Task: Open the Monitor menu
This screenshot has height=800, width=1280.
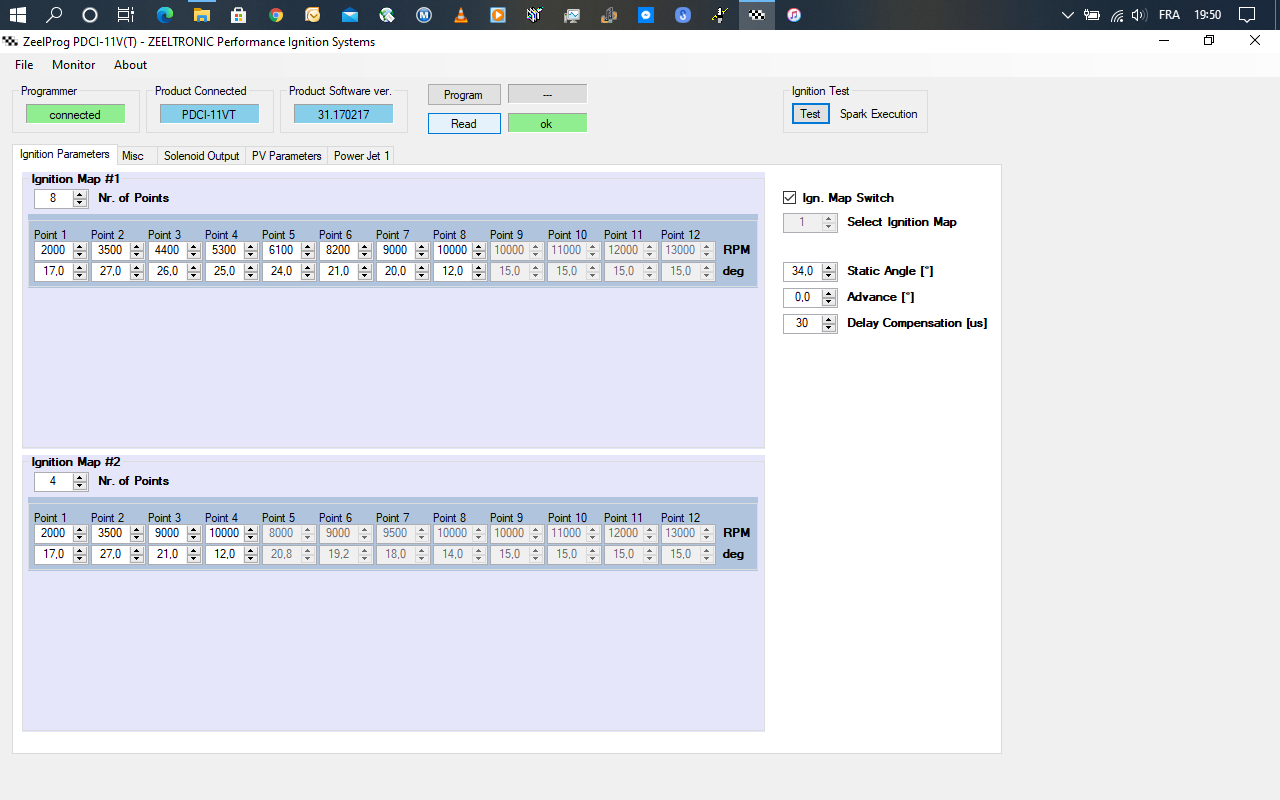Action: pos(74,65)
